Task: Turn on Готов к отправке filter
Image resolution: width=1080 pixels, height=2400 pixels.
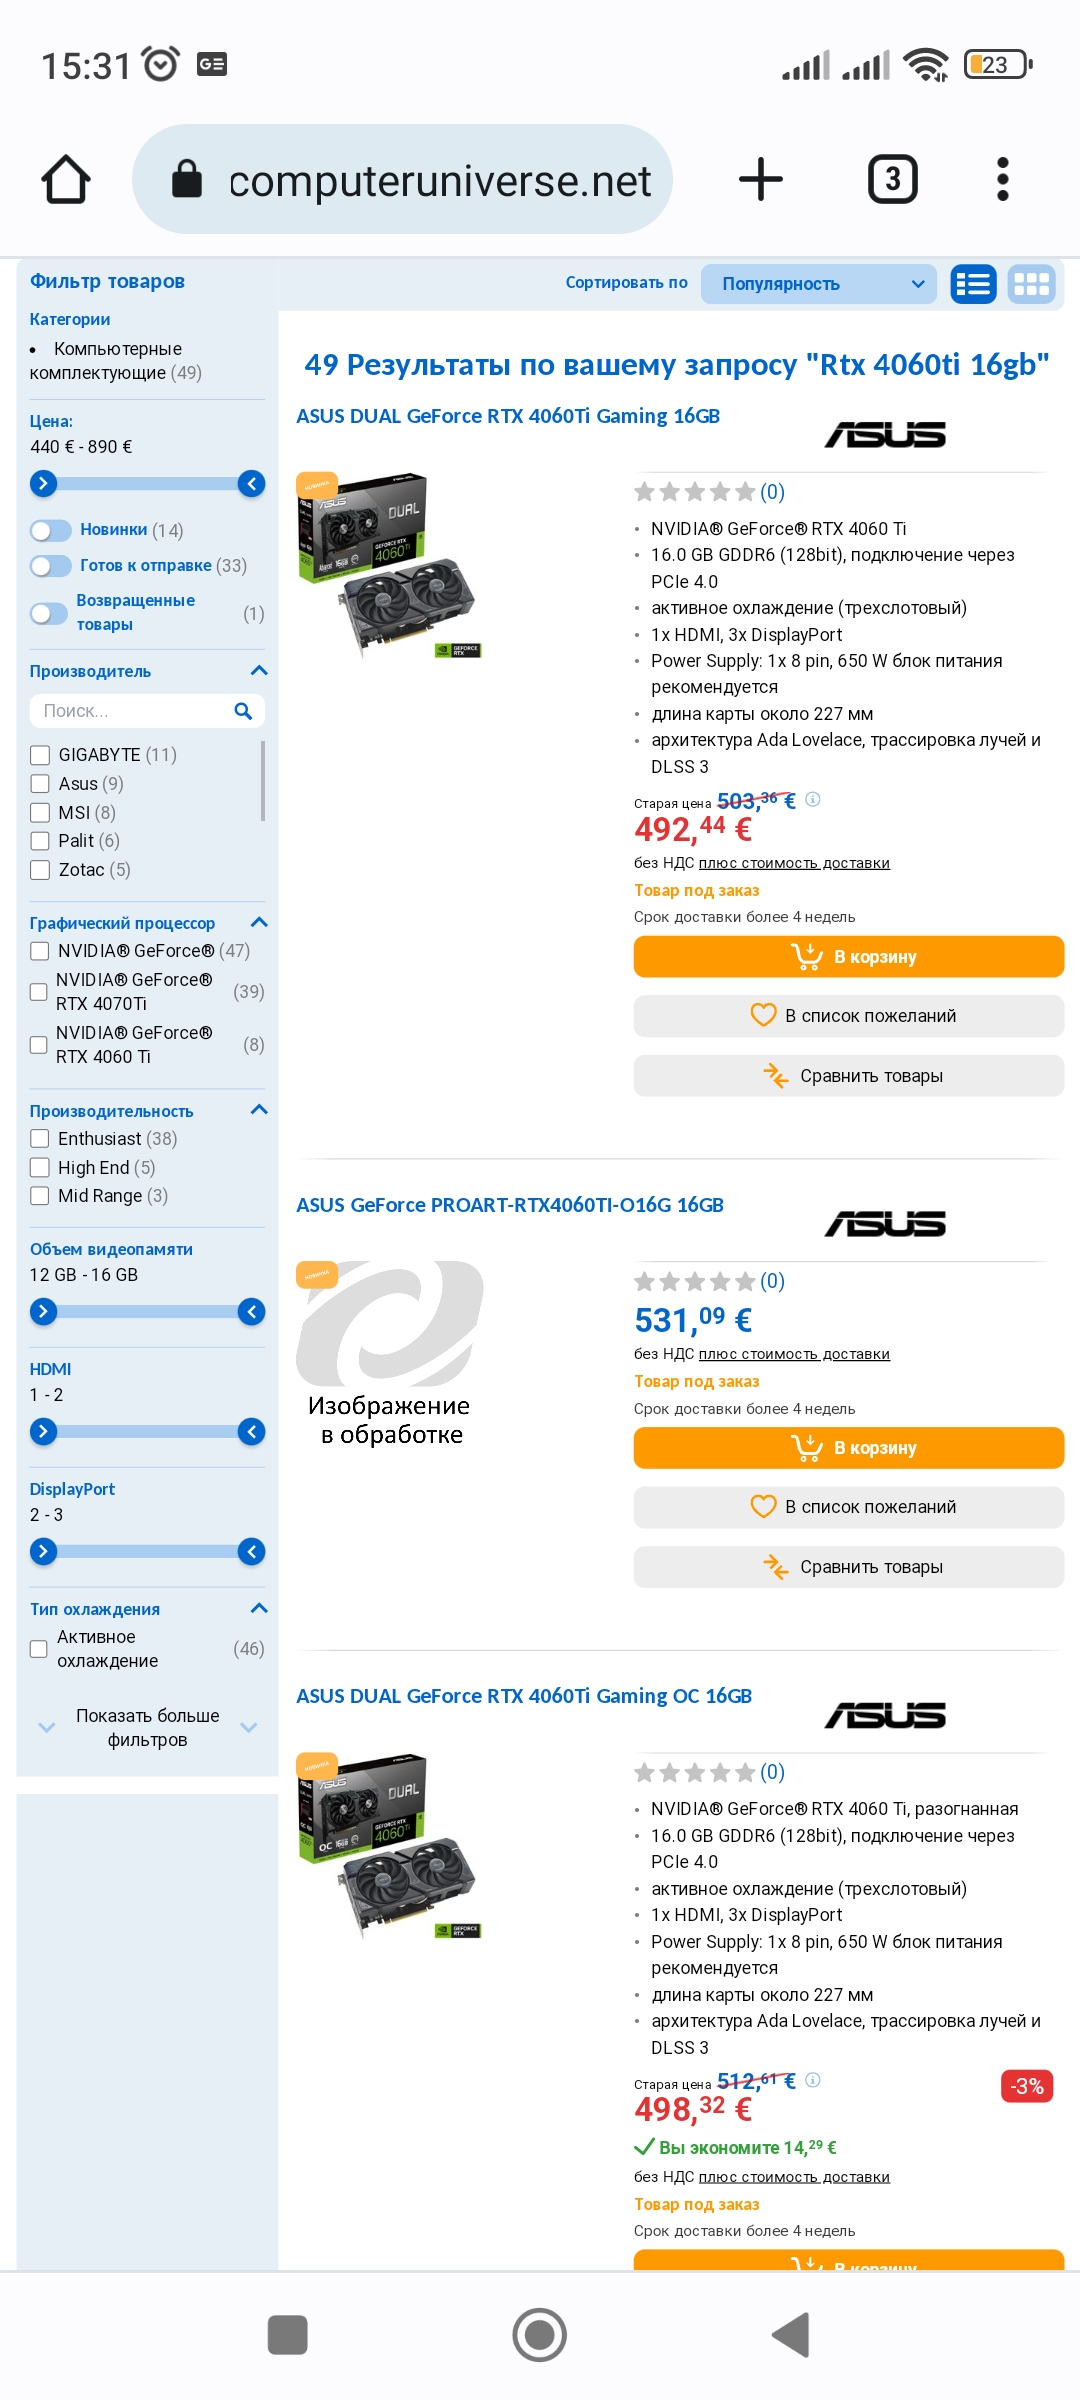Action: (50, 566)
